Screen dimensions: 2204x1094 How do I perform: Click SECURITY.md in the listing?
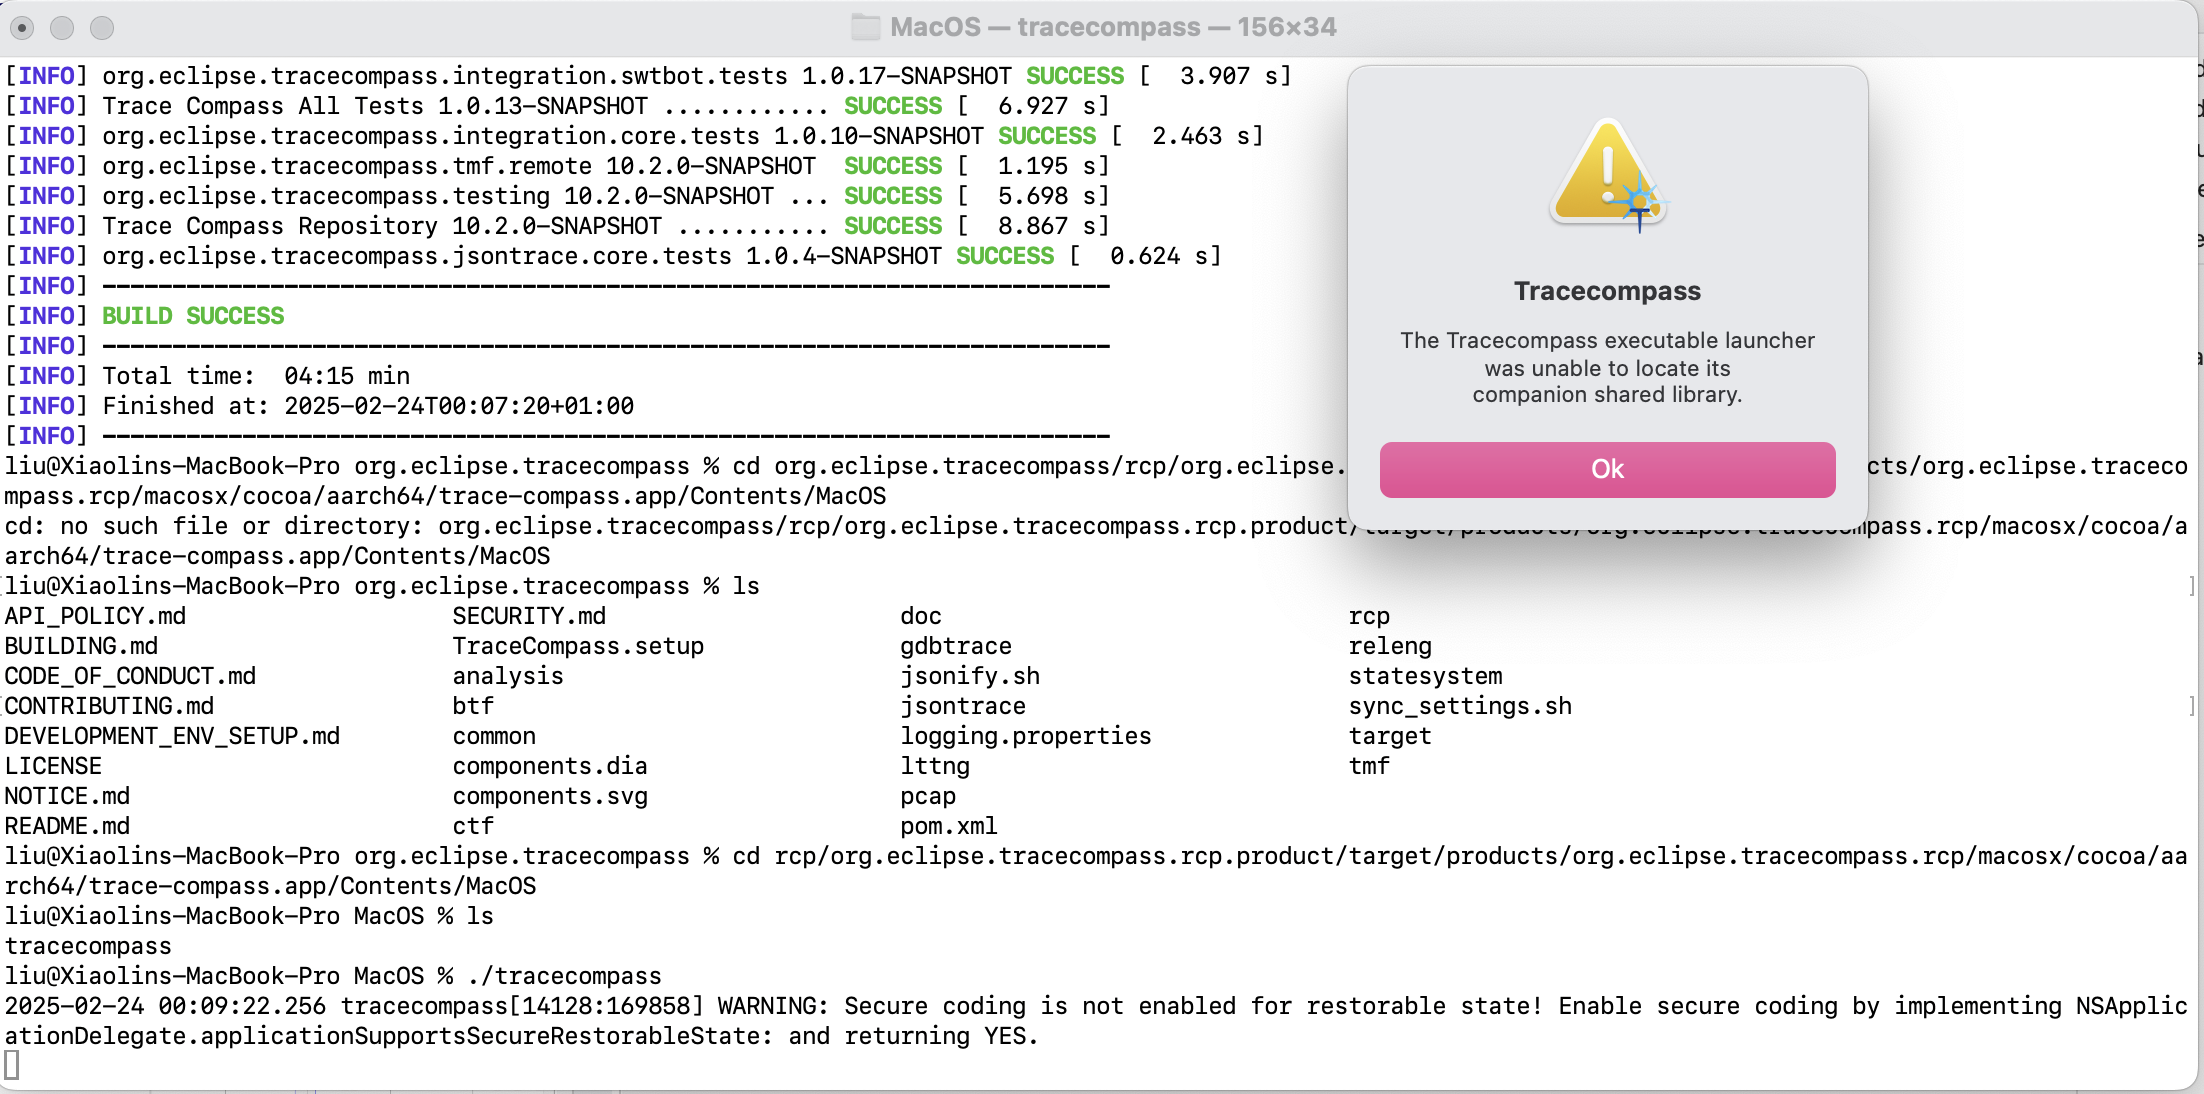[529, 616]
